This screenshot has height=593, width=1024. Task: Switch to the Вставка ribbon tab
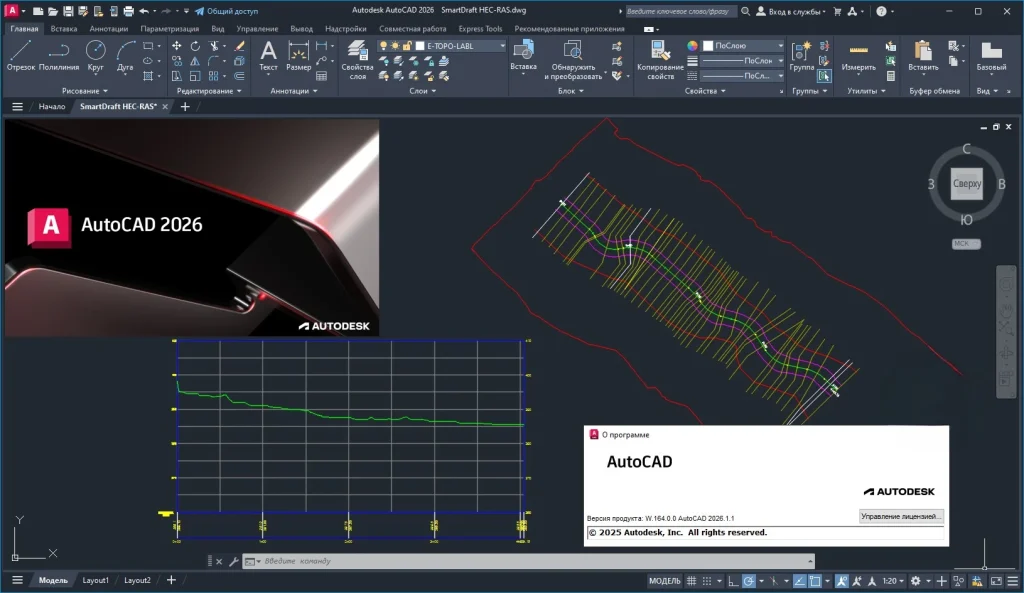[63, 29]
